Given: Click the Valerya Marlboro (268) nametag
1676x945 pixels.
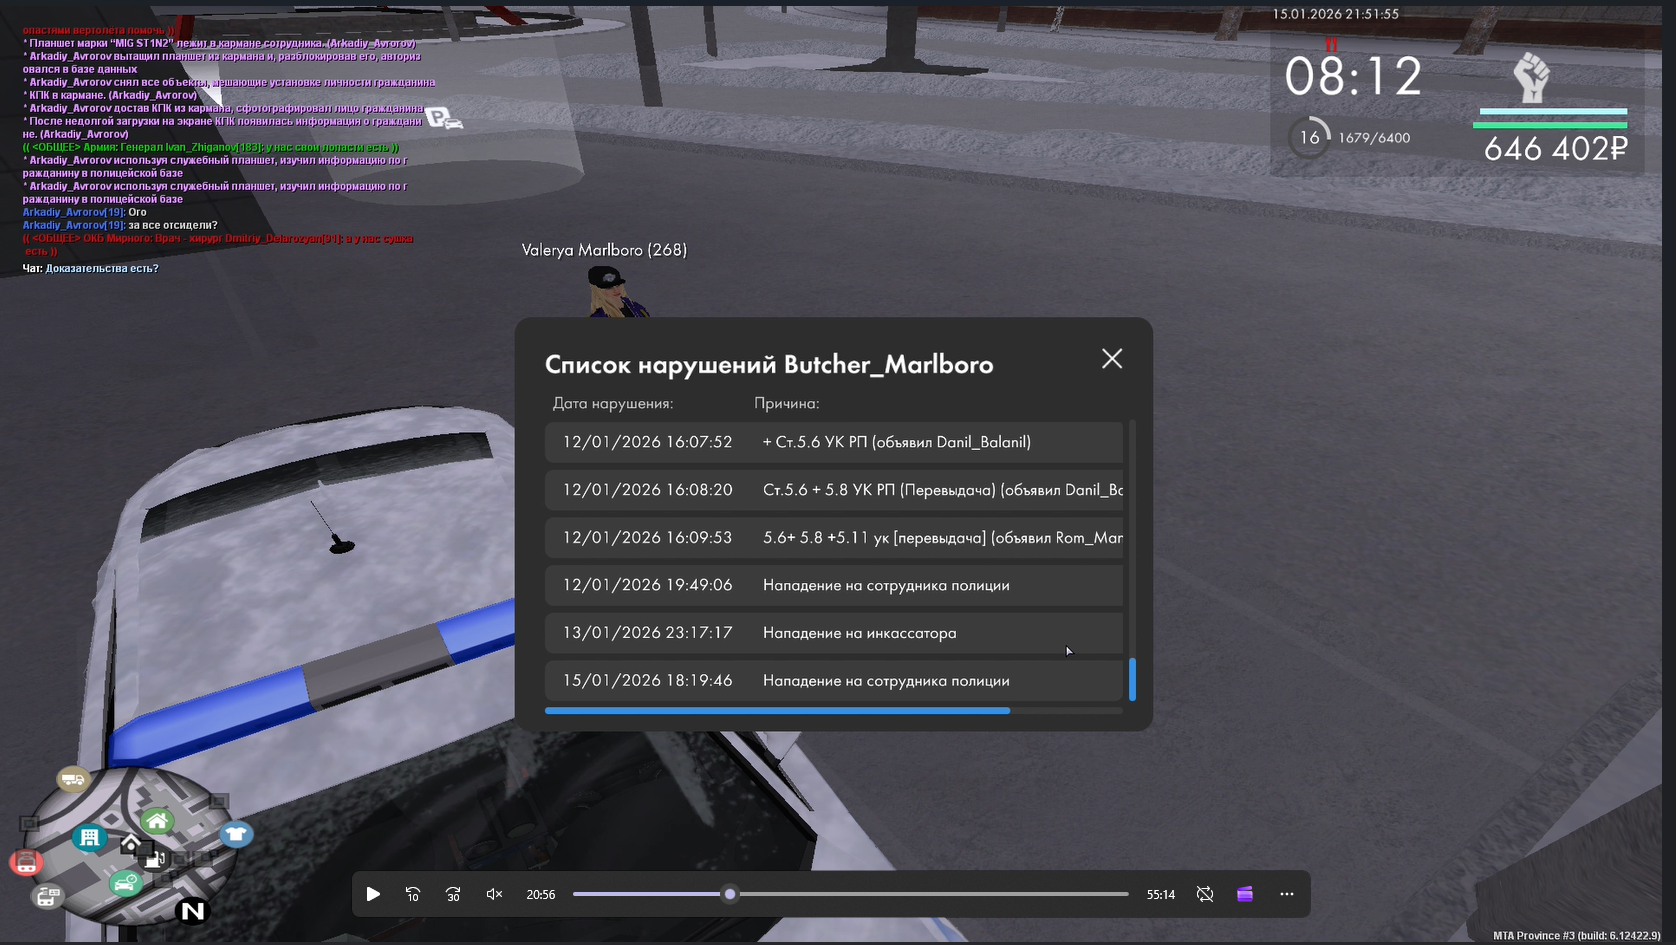Looking at the screenshot, I should tap(604, 250).
